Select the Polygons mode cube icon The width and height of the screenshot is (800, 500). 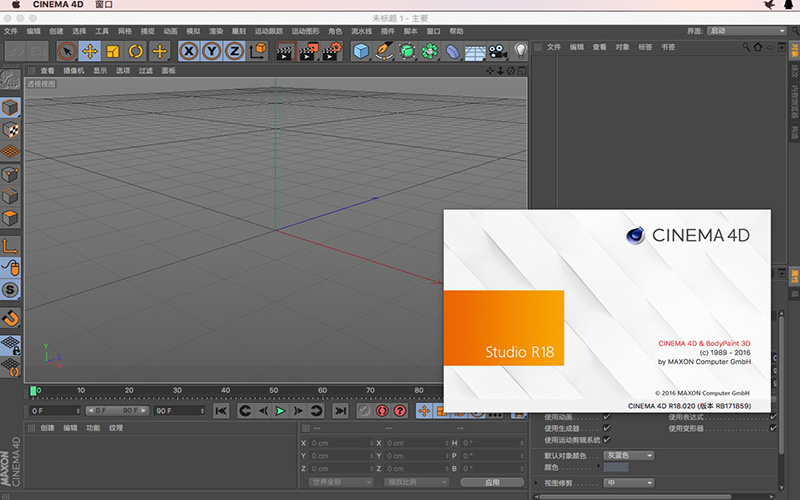point(10,218)
